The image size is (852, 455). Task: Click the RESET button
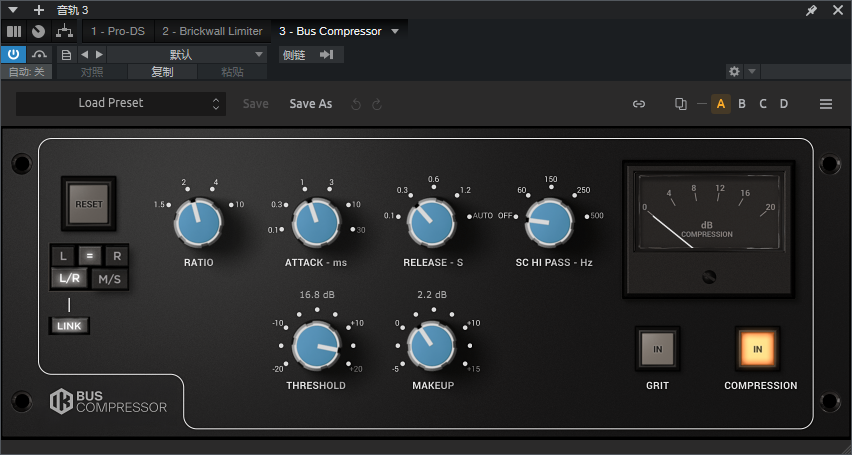(89, 204)
